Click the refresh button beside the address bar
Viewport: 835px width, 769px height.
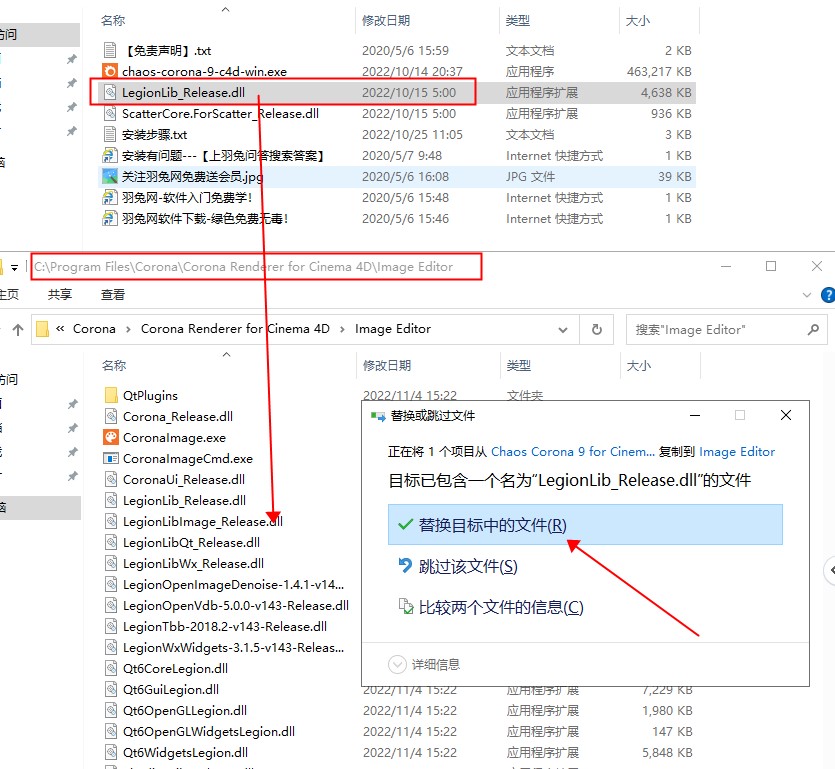(x=596, y=330)
